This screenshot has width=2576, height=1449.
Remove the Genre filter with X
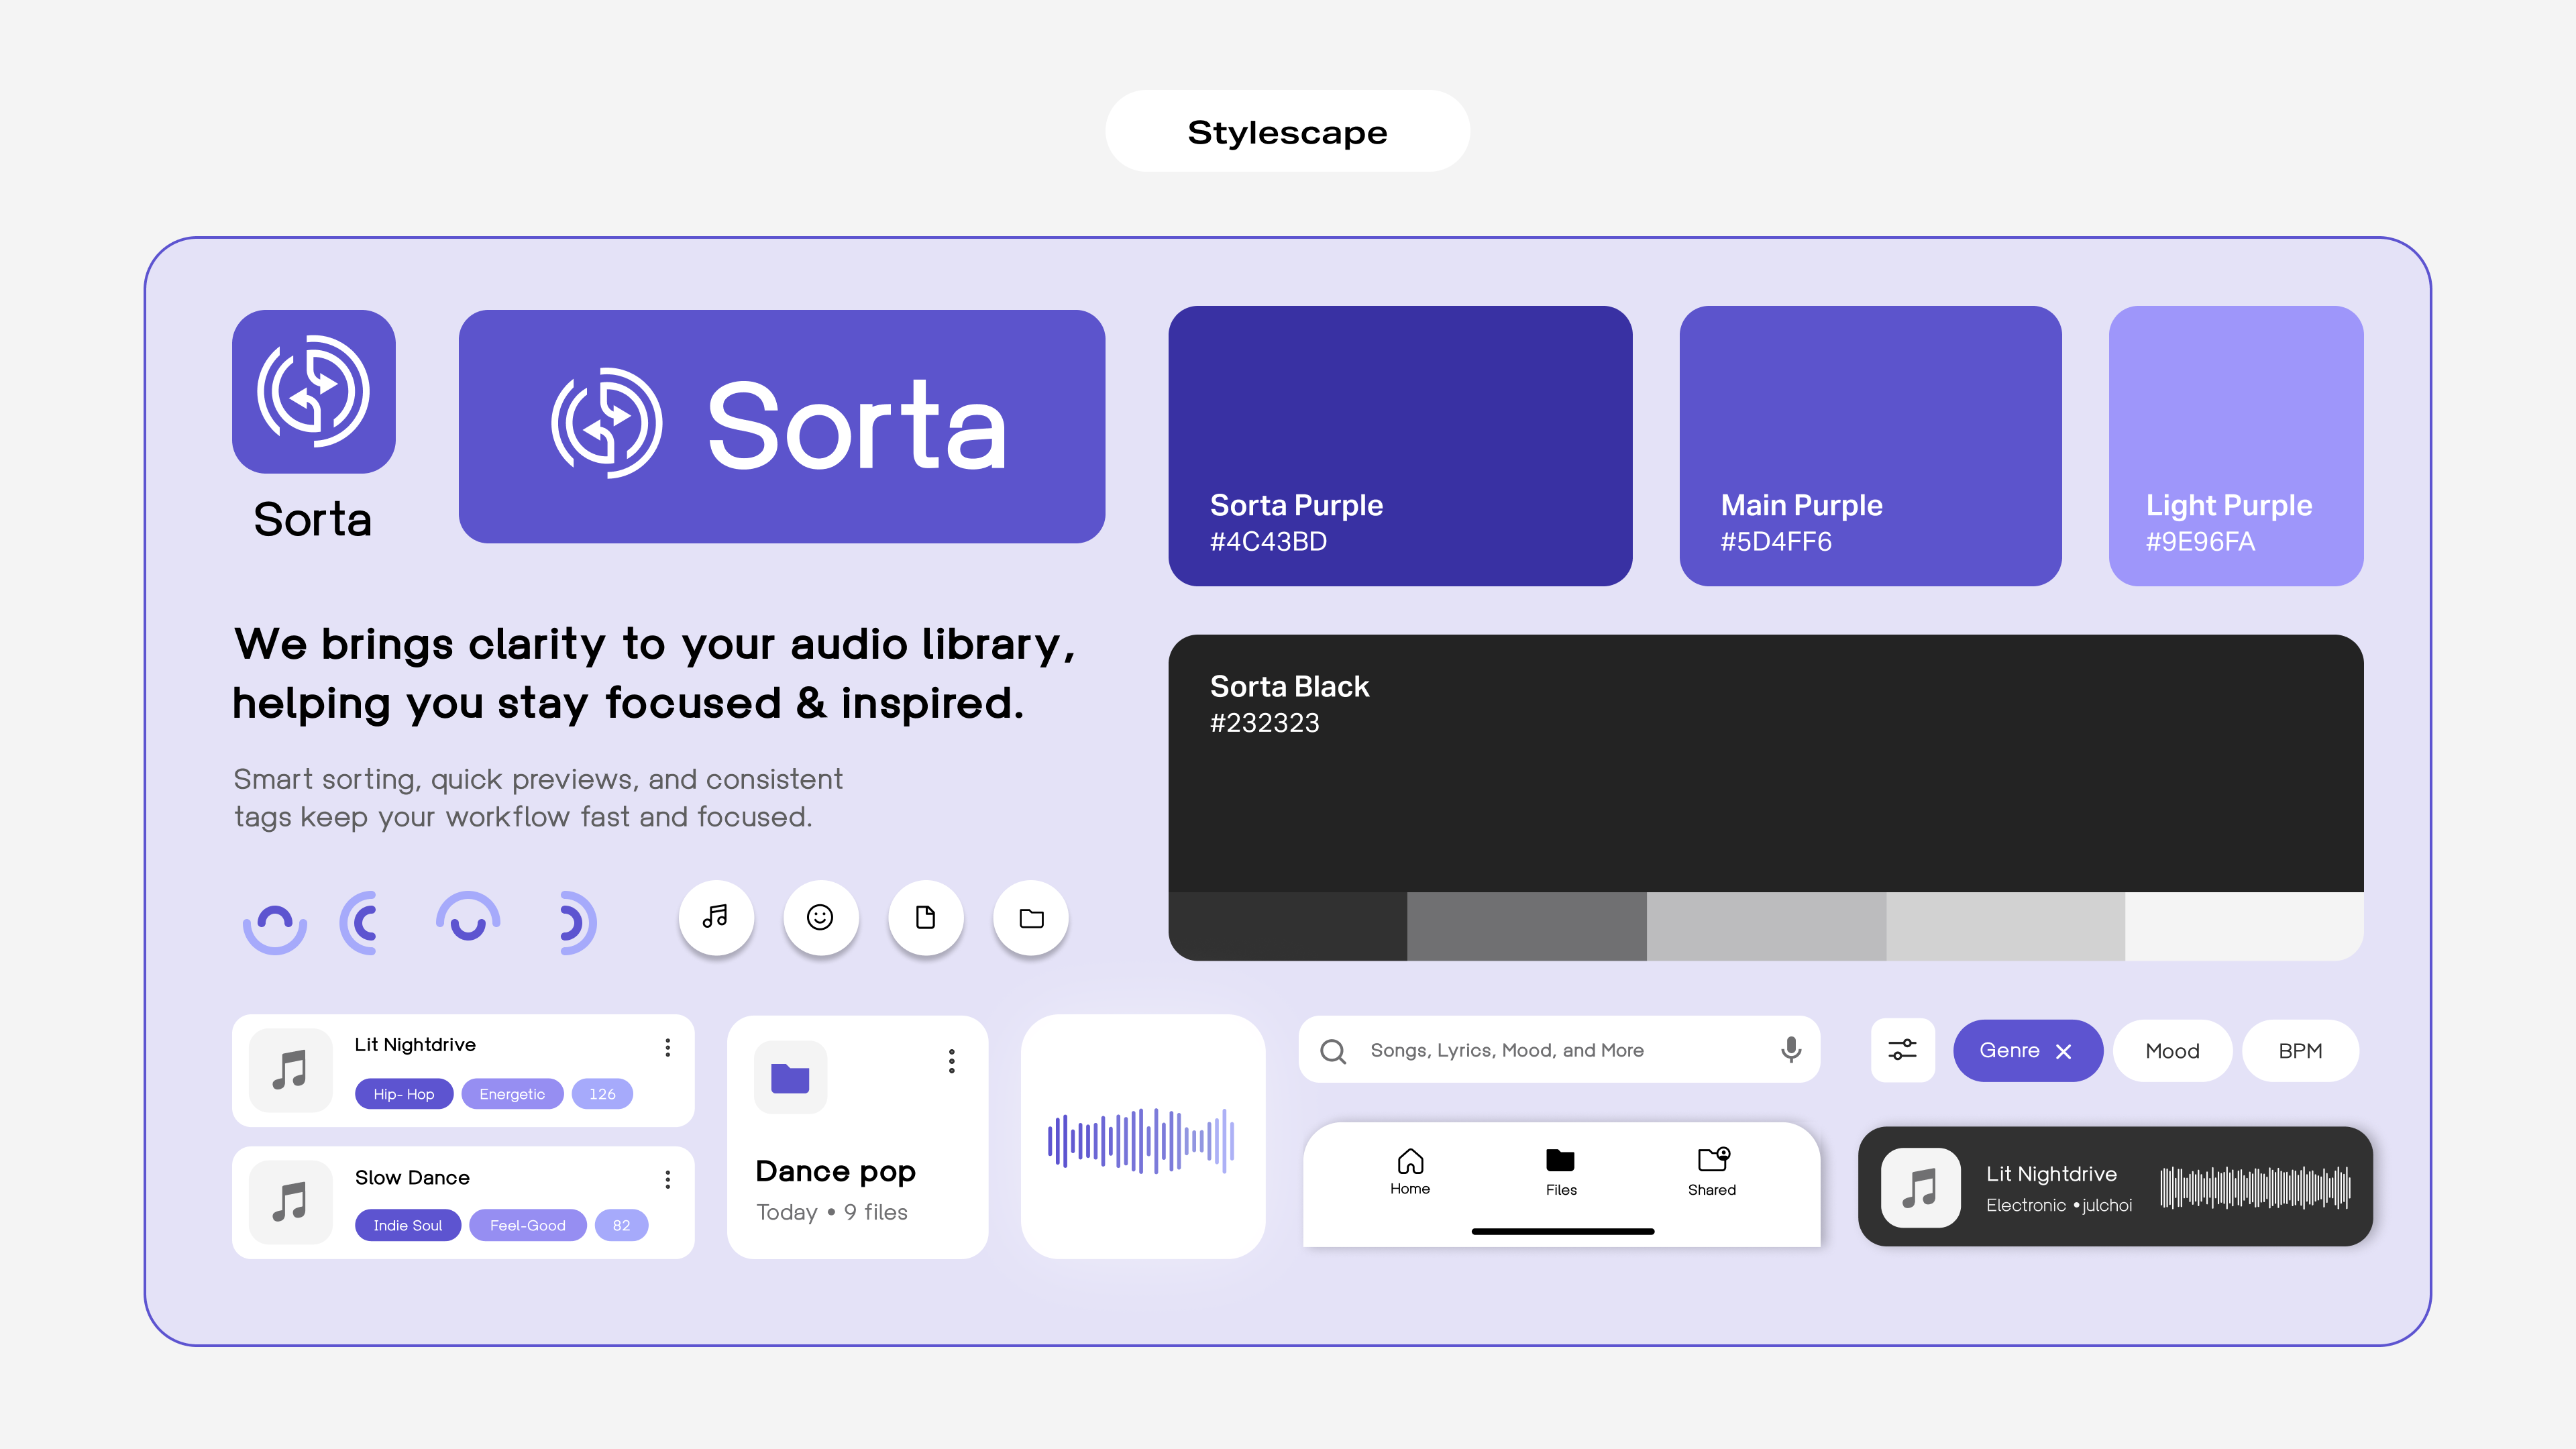[2064, 1051]
